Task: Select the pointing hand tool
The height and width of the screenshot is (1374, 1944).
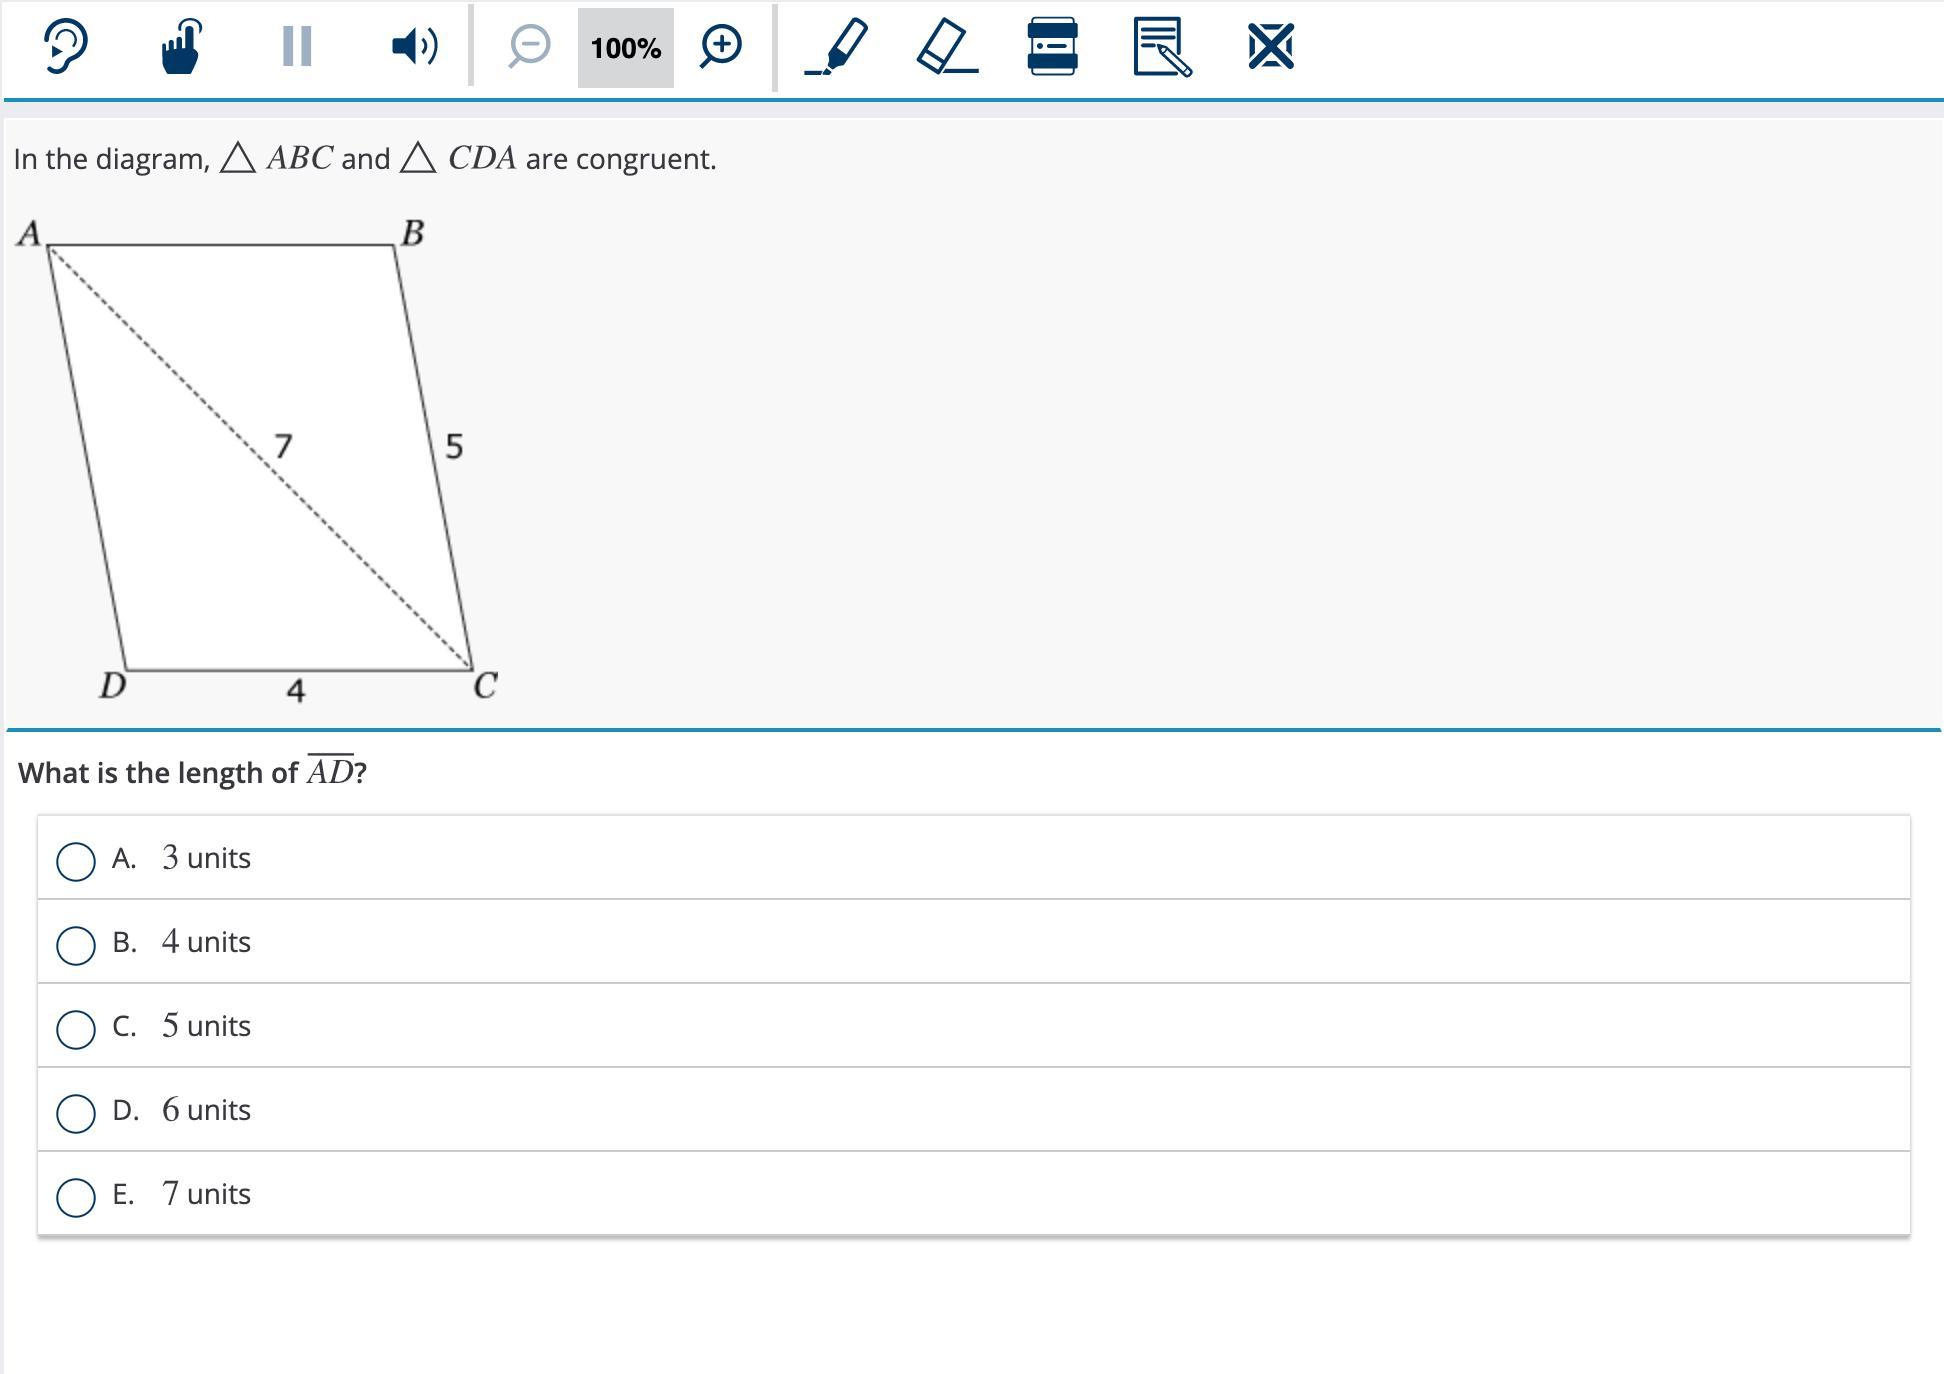Action: (x=181, y=46)
